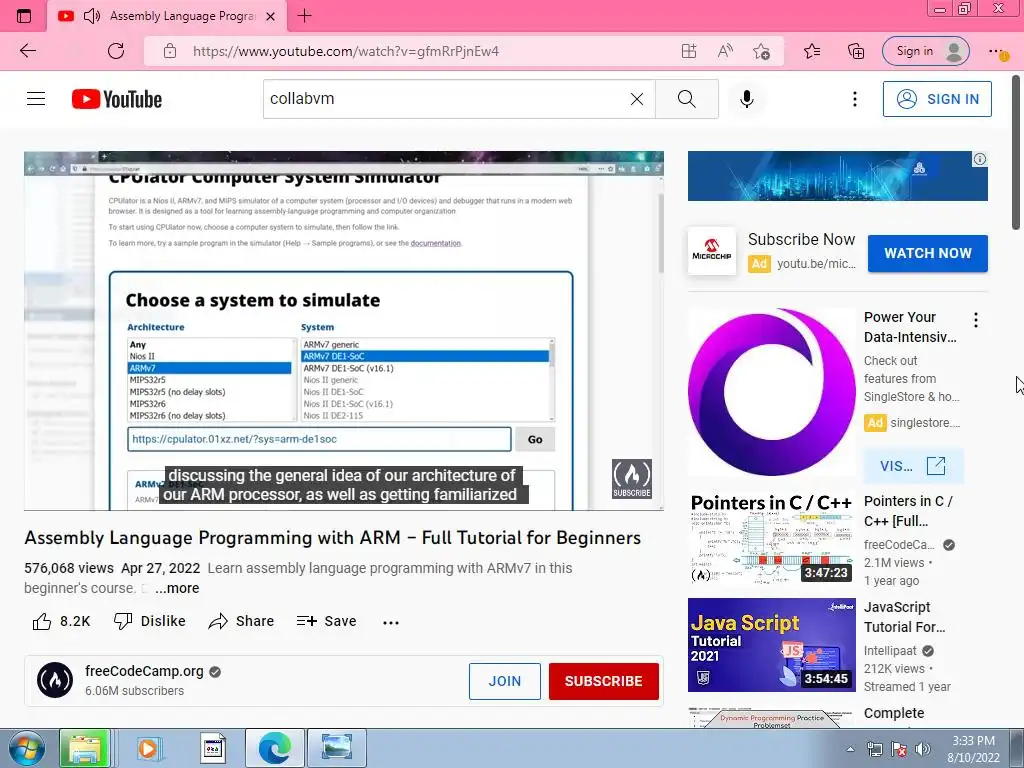1024x768 pixels.
Task: Open the Edge tab actions menu icon
Action: 24,16
